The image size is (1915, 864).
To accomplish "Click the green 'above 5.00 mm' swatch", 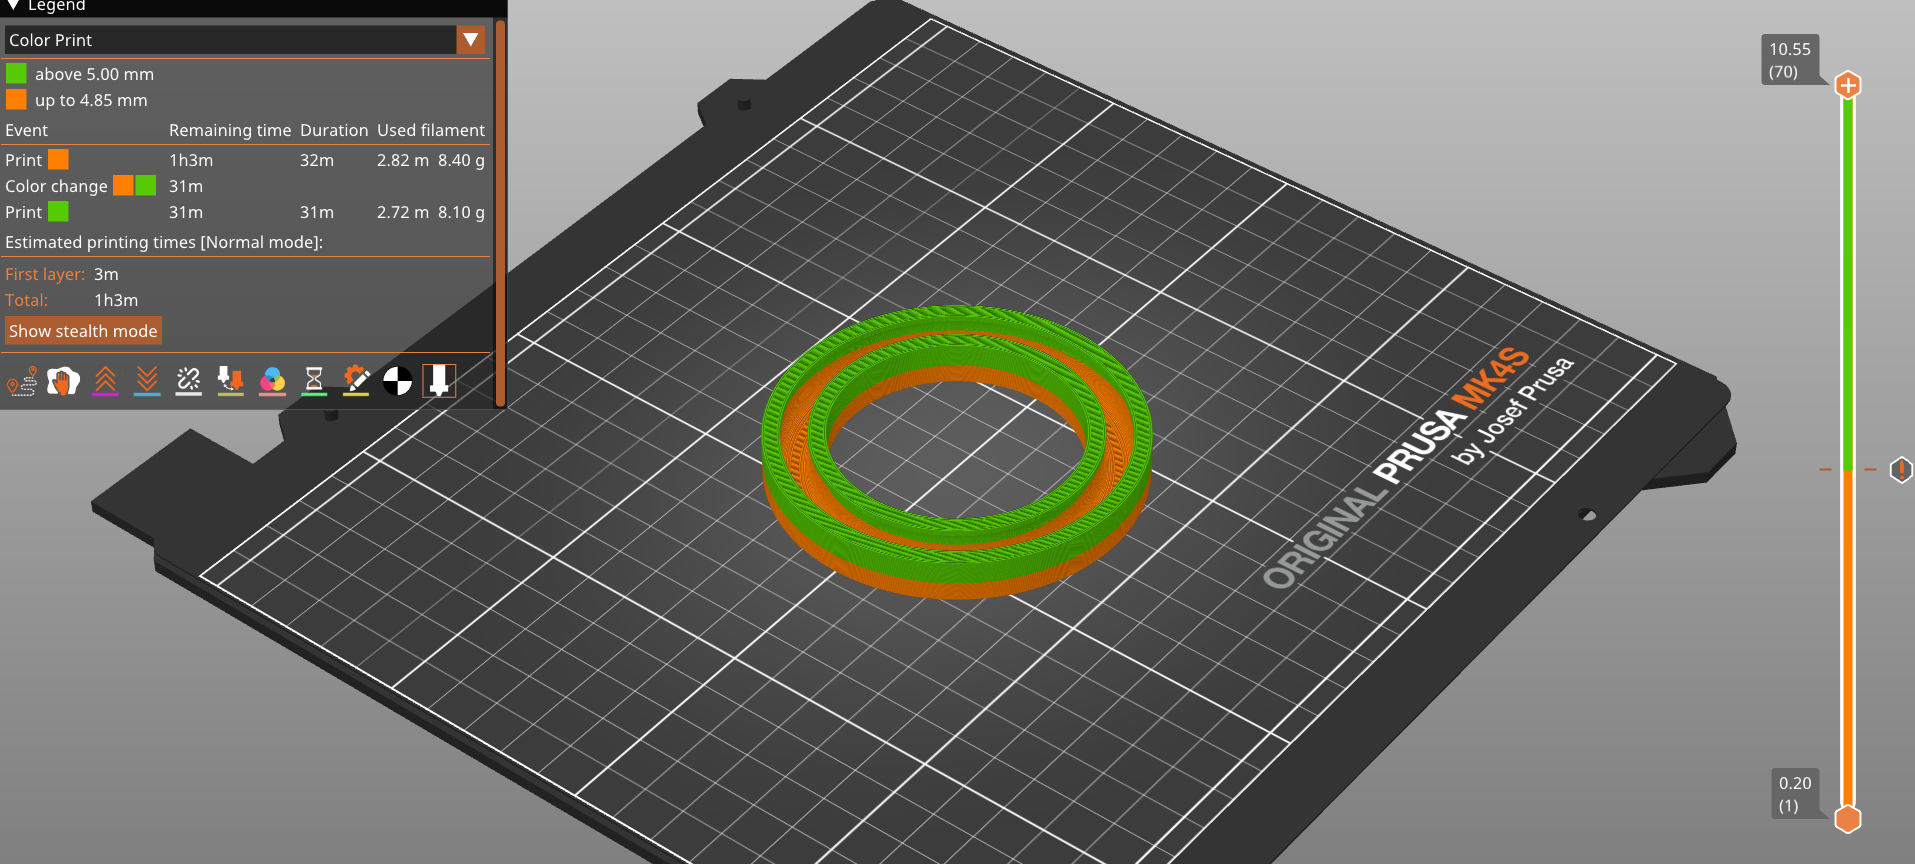I will click(16, 74).
